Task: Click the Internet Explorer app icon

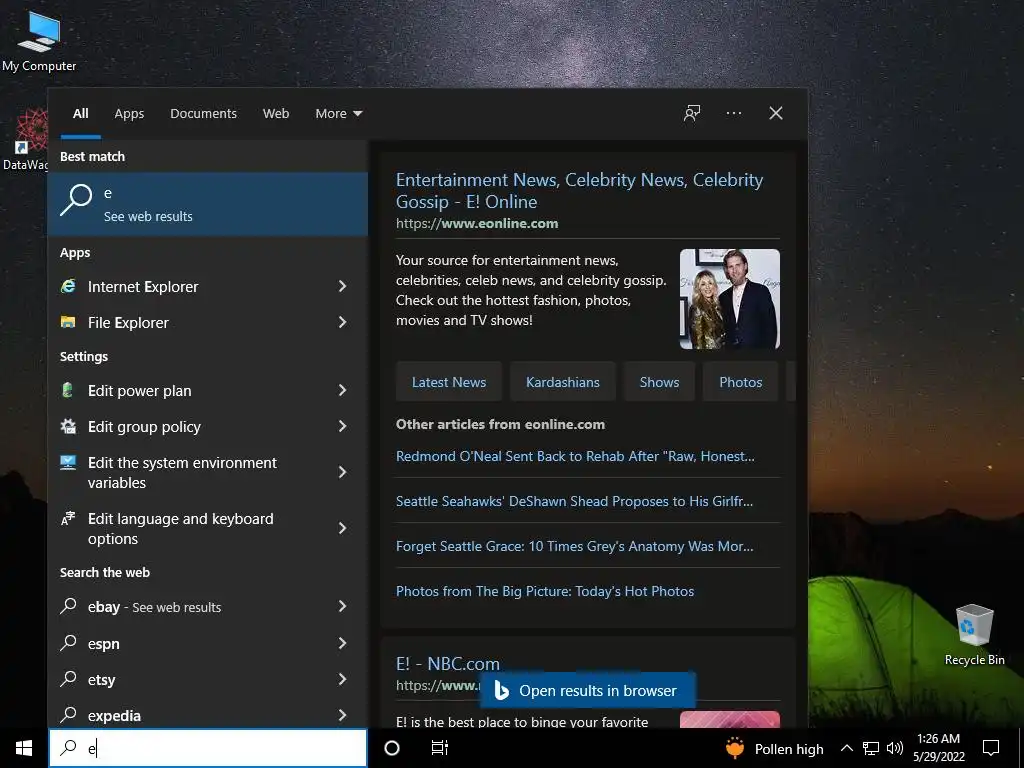Action: point(69,286)
